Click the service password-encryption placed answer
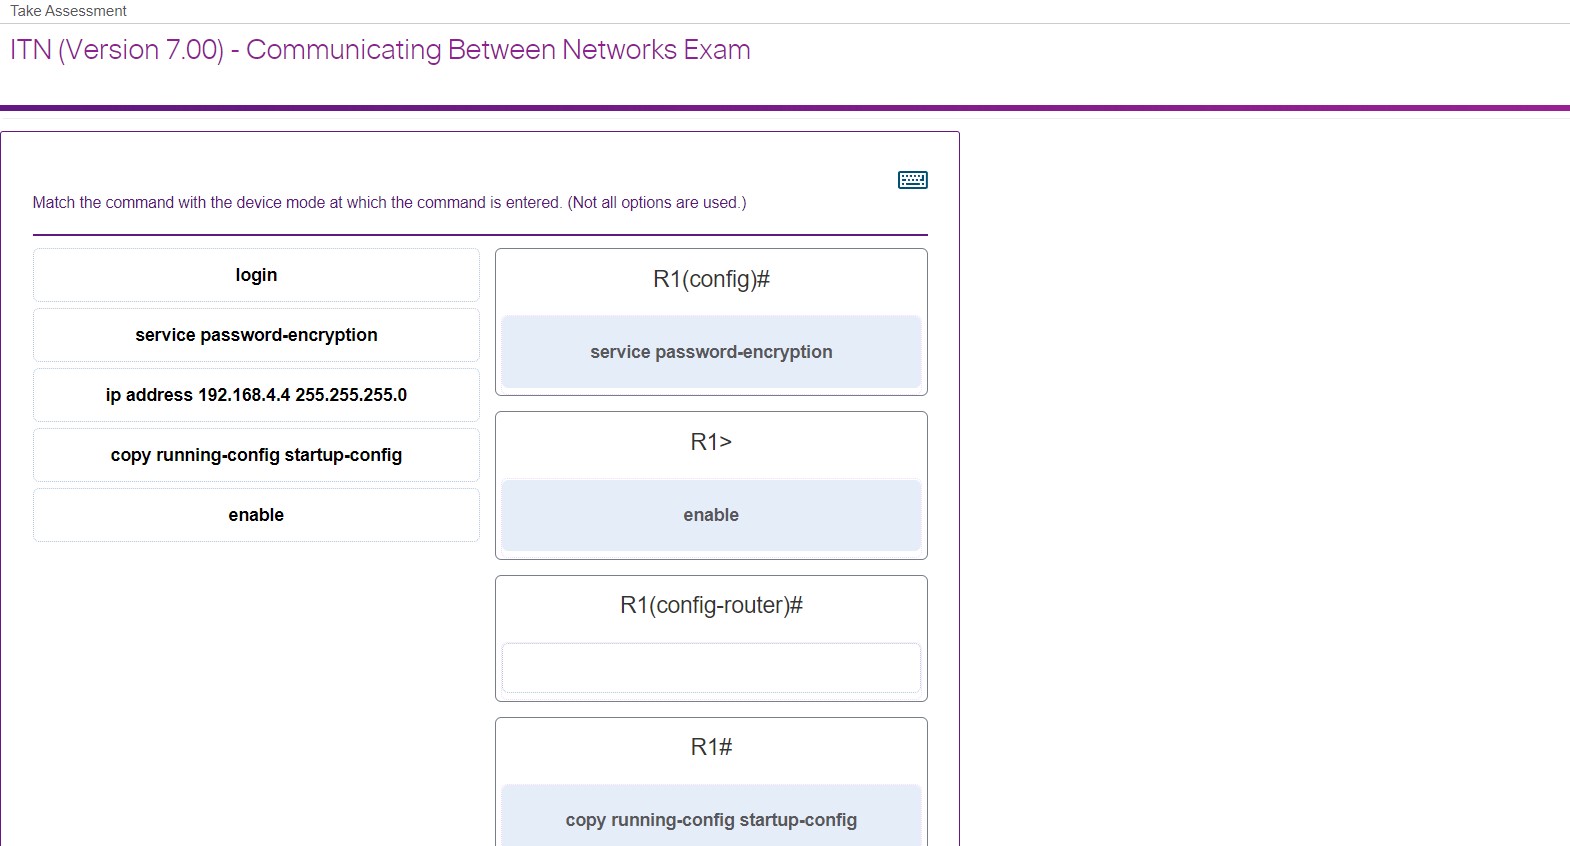Screen dimensions: 1570x846 pos(710,351)
